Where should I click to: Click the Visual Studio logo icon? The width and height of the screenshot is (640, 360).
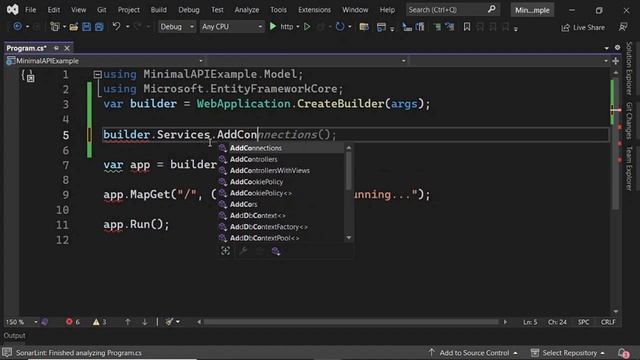(13, 9)
